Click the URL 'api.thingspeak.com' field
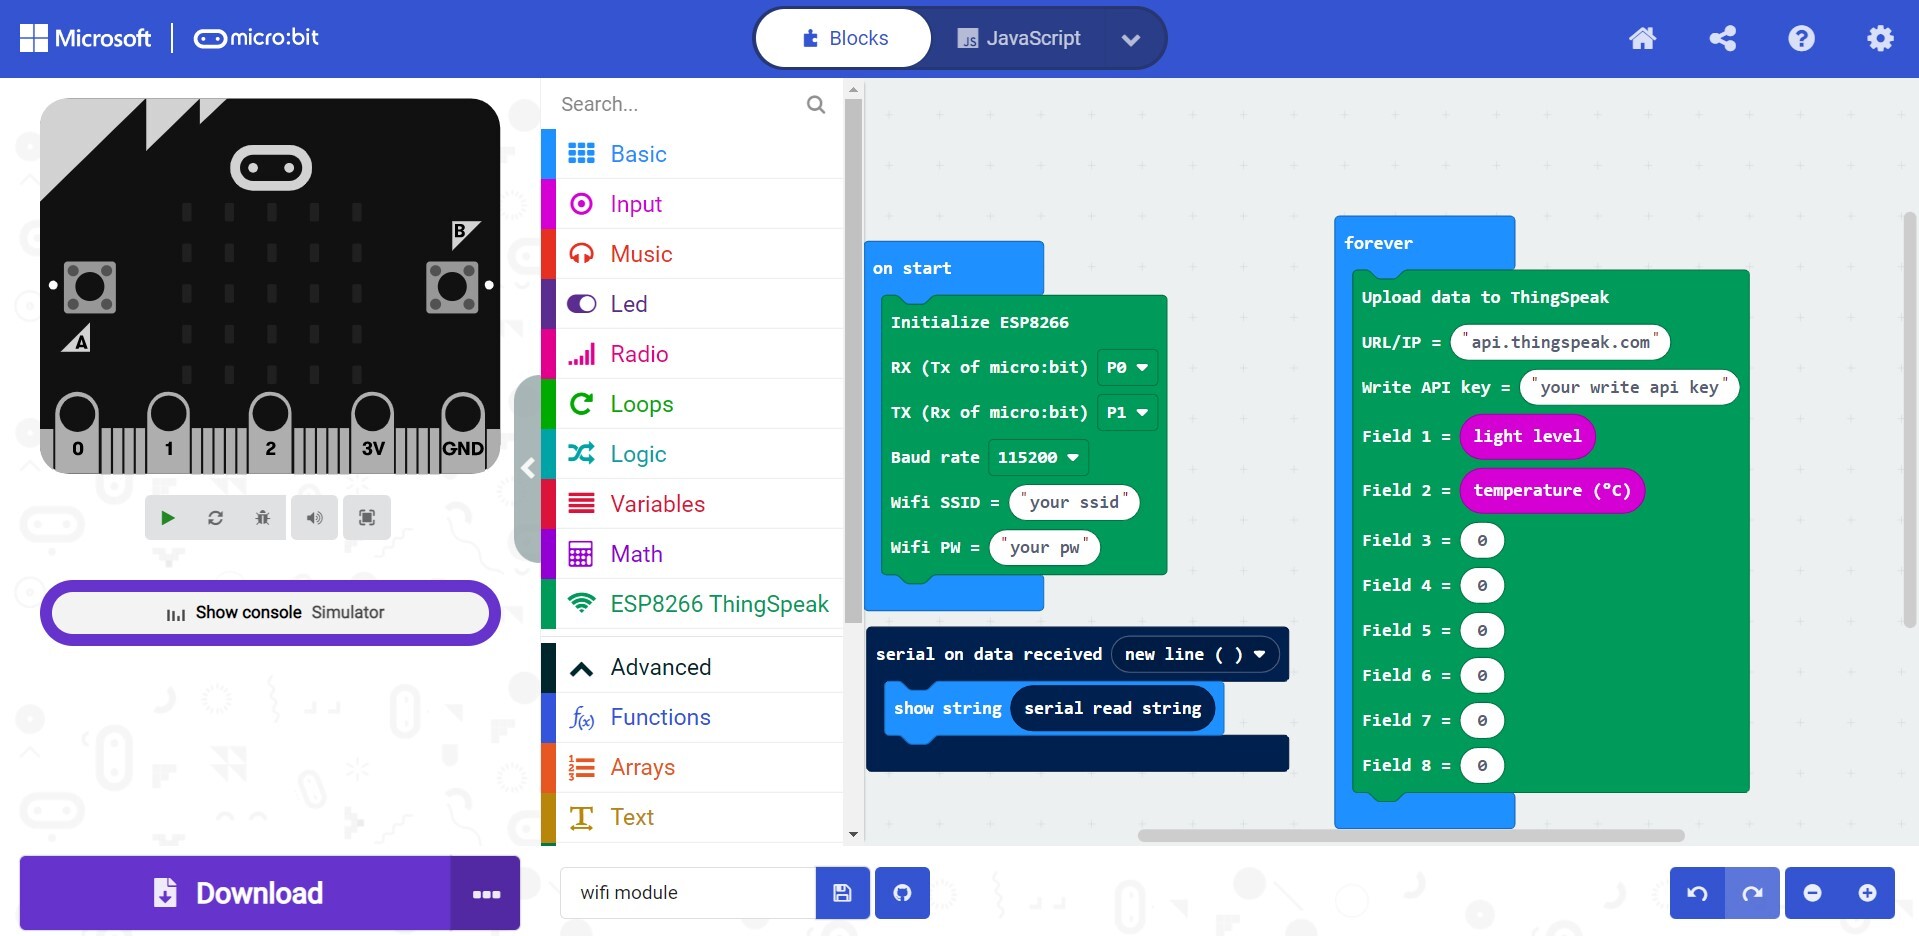The height and width of the screenshot is (936, 1919). [x=1560, y=342]
